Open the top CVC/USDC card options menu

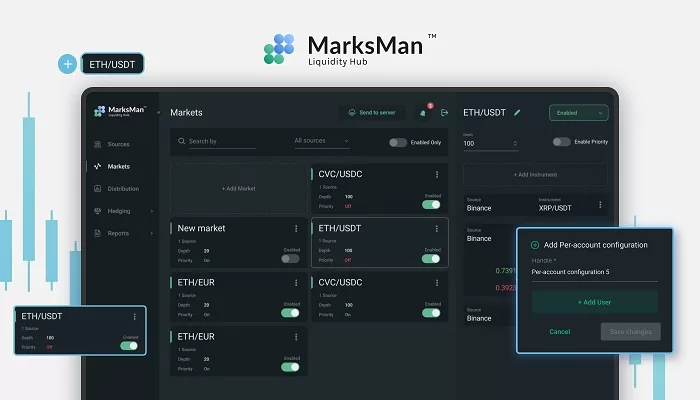click(437, 175)
